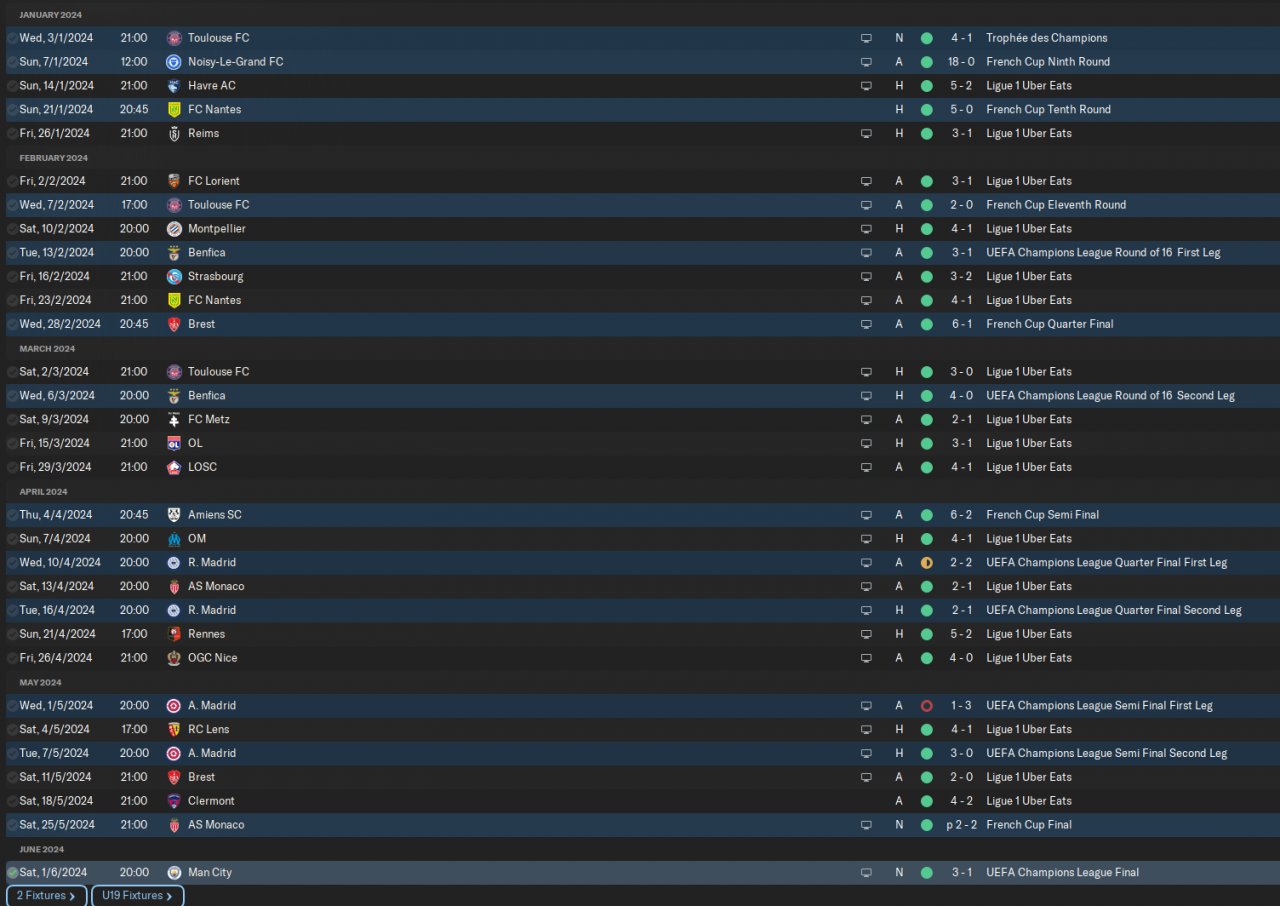Click the OGC Nice club crest
1280x906 pixels.
[x=174, y=658]
